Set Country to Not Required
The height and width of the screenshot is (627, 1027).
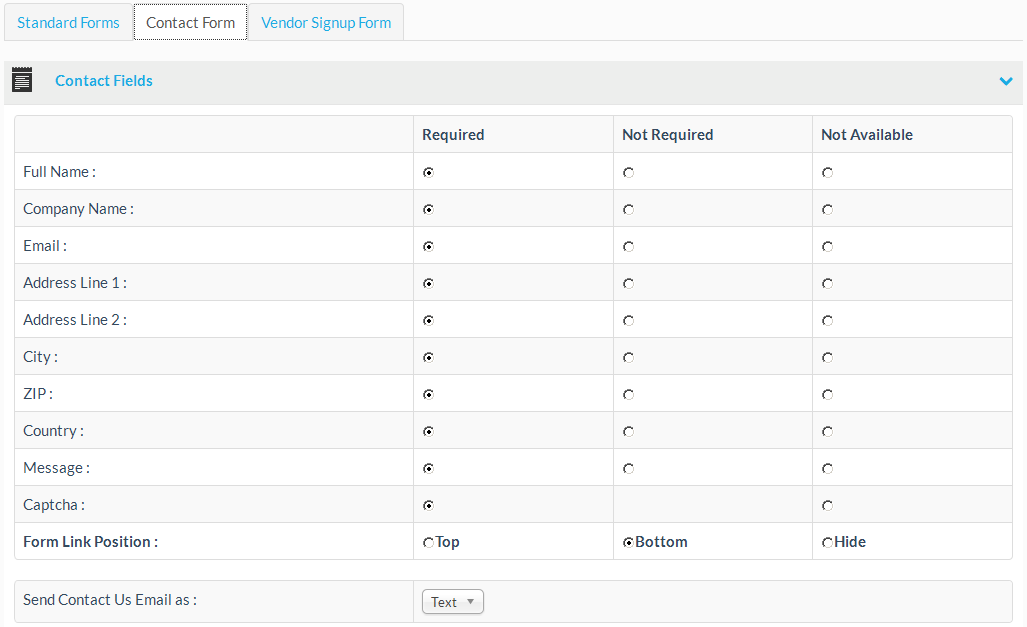628,432
